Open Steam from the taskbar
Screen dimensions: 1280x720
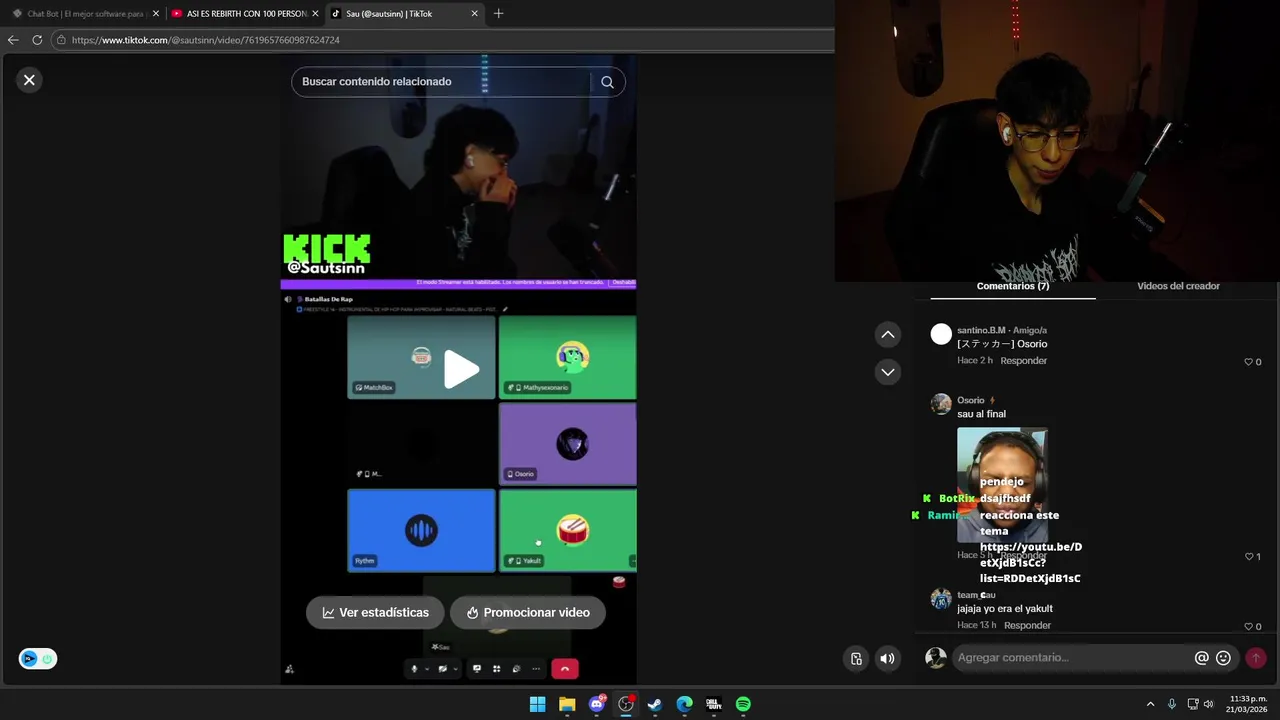click(x=655, y=704)
